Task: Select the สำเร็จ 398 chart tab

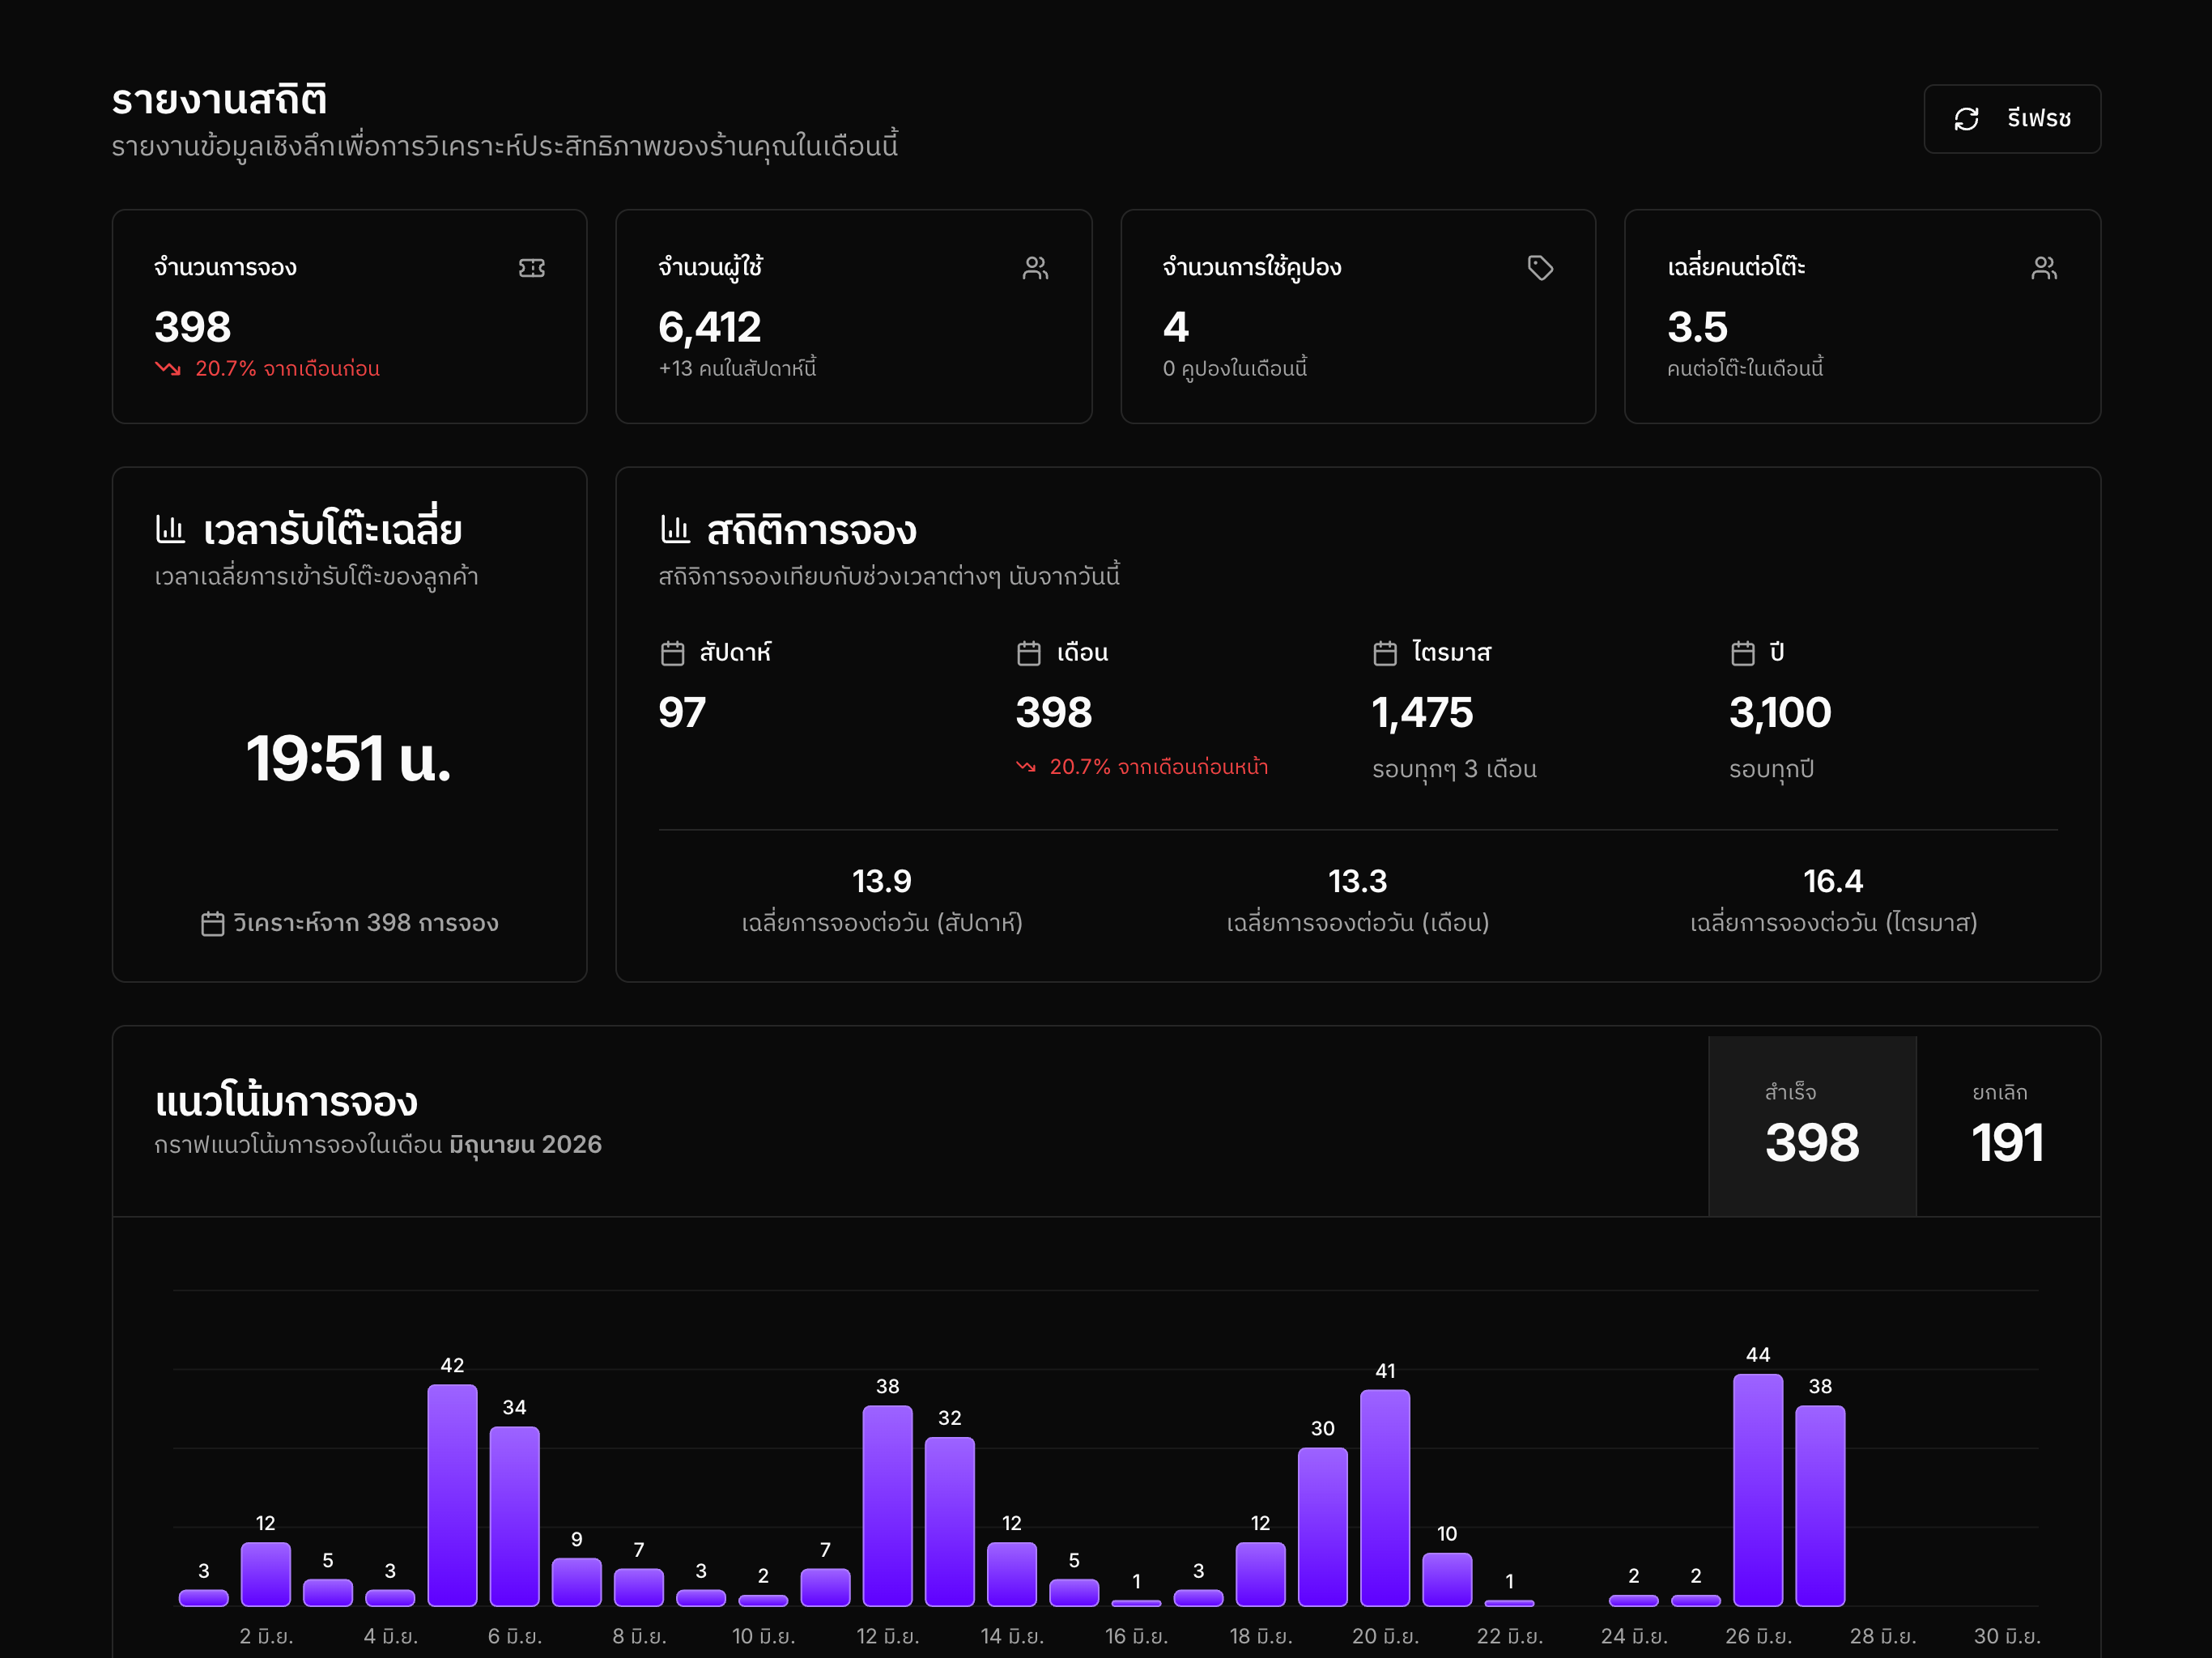Action: [x=1812, y=1126]
